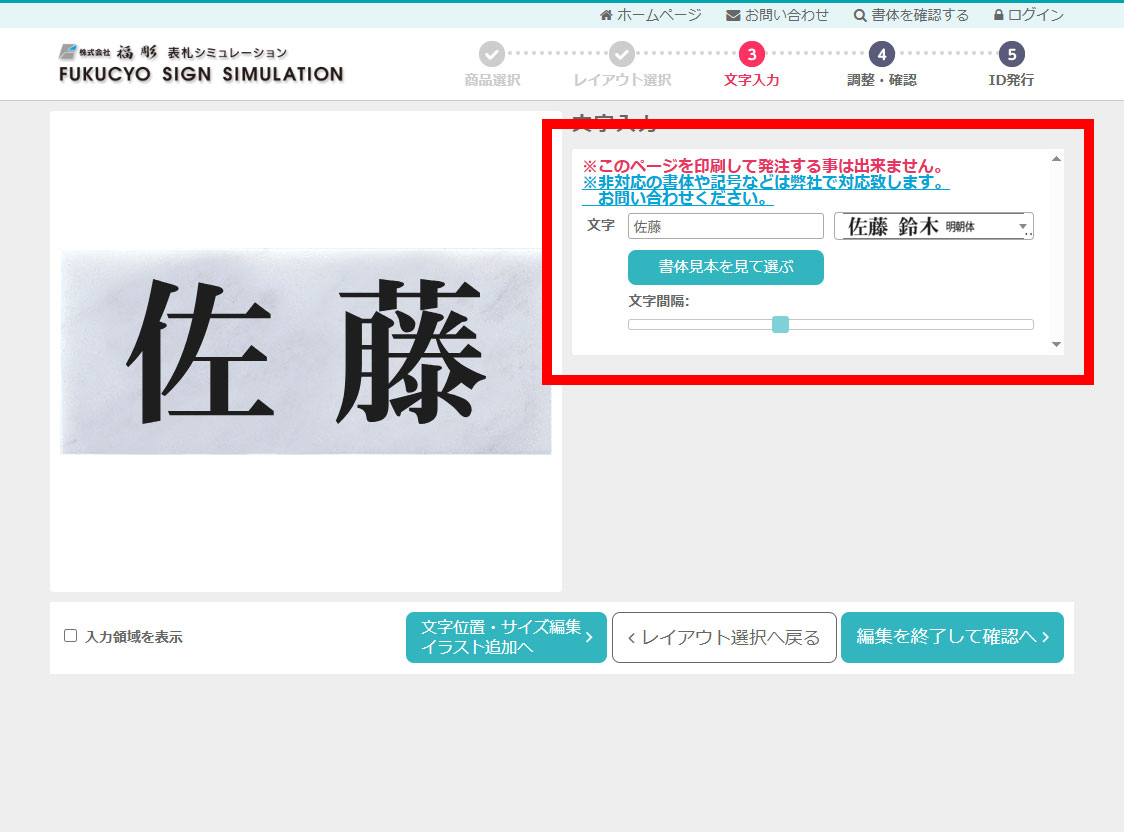Click the 文字間隔 slider handle
This screenshot has width=1124, height=832.
[780, 325]
